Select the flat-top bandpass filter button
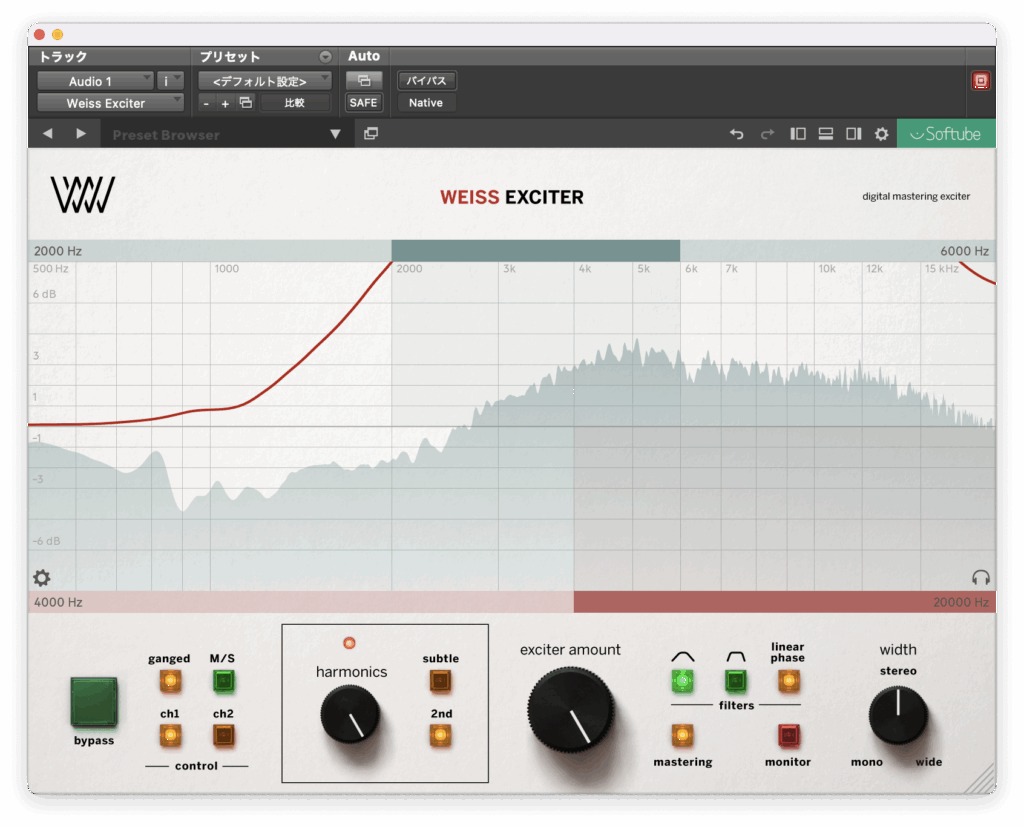Image resolution: width=1024 pixels, height=827 pixels. 735,681
